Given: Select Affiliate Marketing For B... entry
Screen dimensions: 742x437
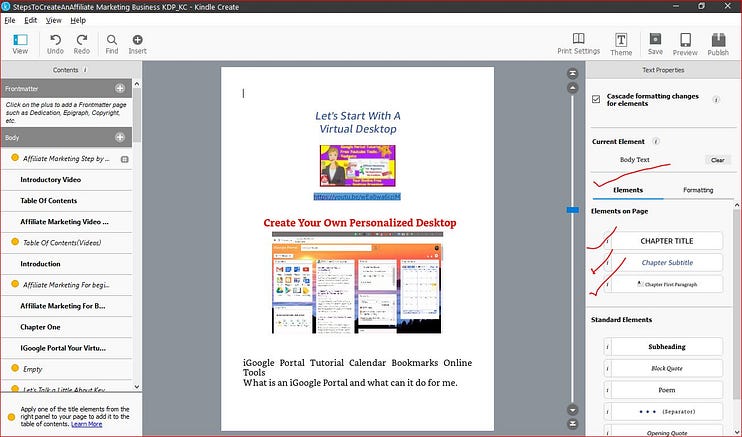Looking at the screenshot, I should [x=66, y=306].
